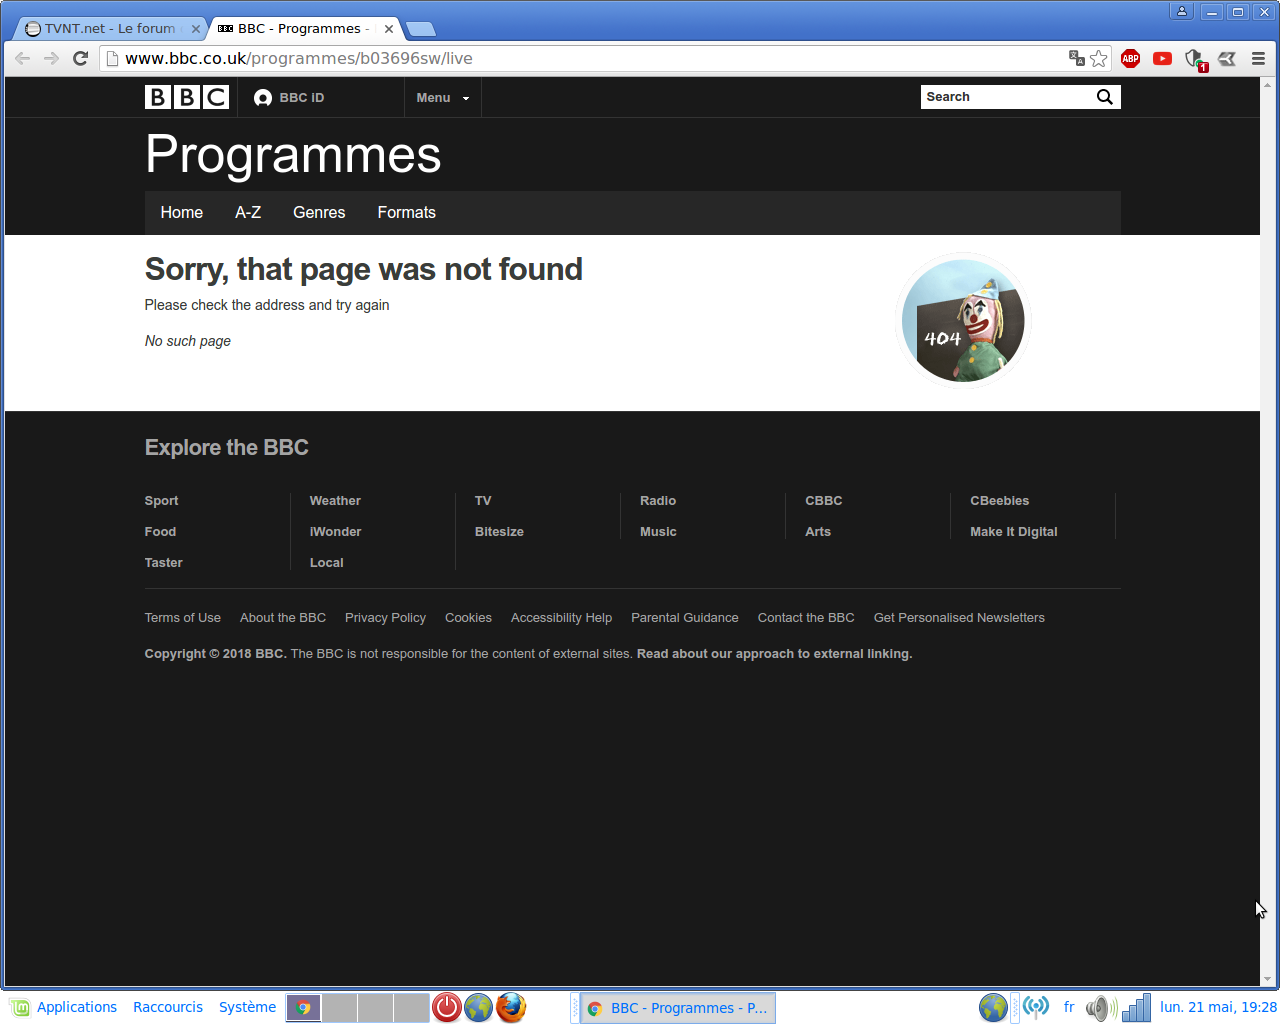
Task: Click the BBC logo
Action: [187, 97]
